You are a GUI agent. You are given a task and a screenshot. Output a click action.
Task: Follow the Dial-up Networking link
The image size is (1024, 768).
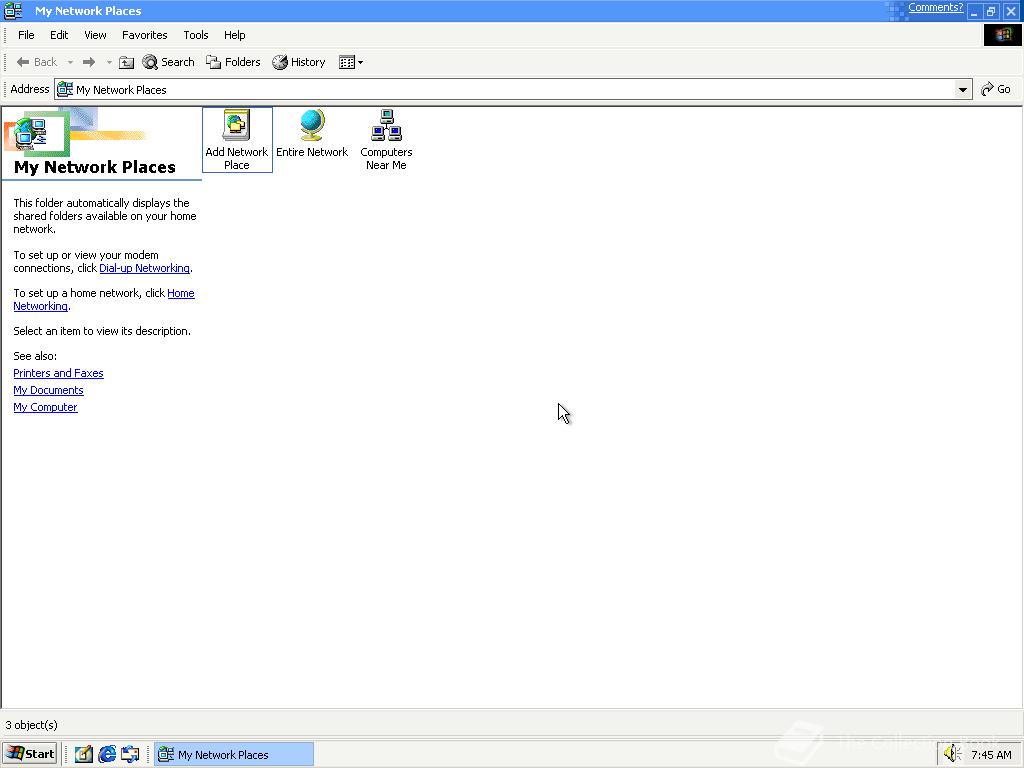(x=144, y=268)
